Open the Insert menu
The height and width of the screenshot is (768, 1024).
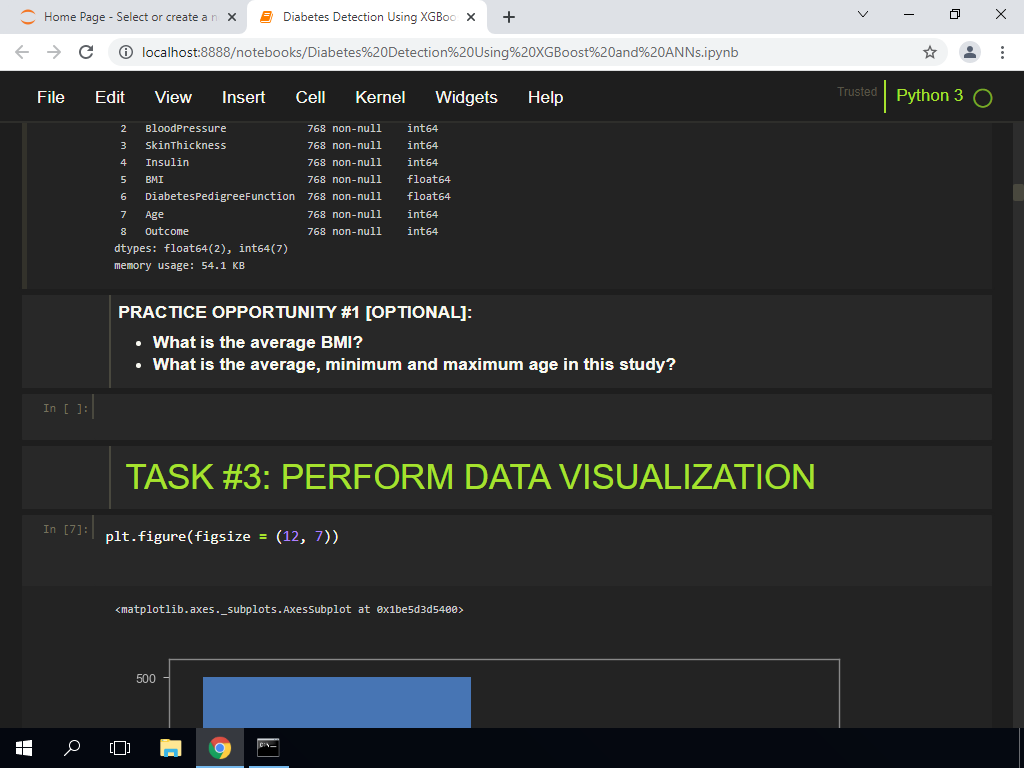point(244,97)
